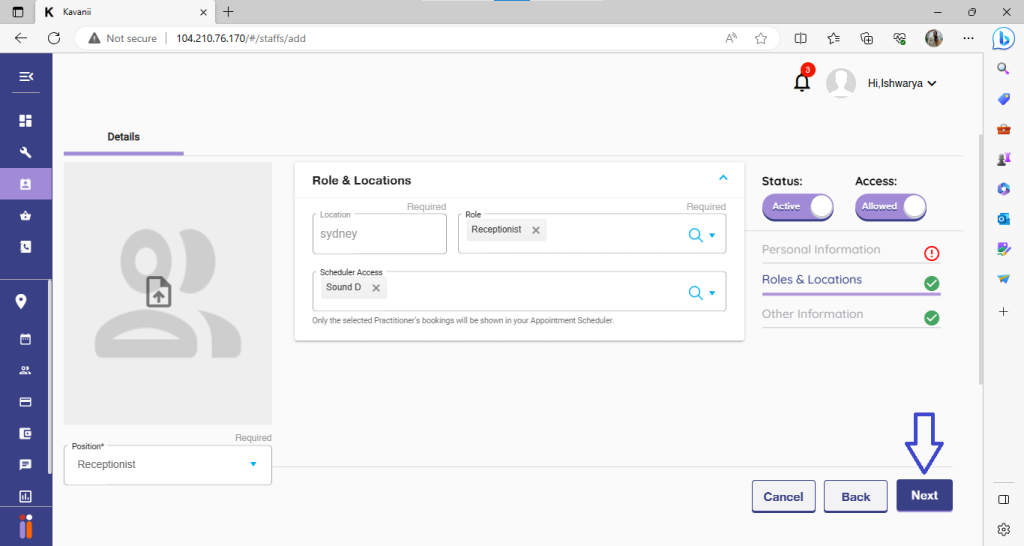The width and height of the screenshot is (1024, 546).
Task: Click the notification bell icon
Action: [802, 83]
